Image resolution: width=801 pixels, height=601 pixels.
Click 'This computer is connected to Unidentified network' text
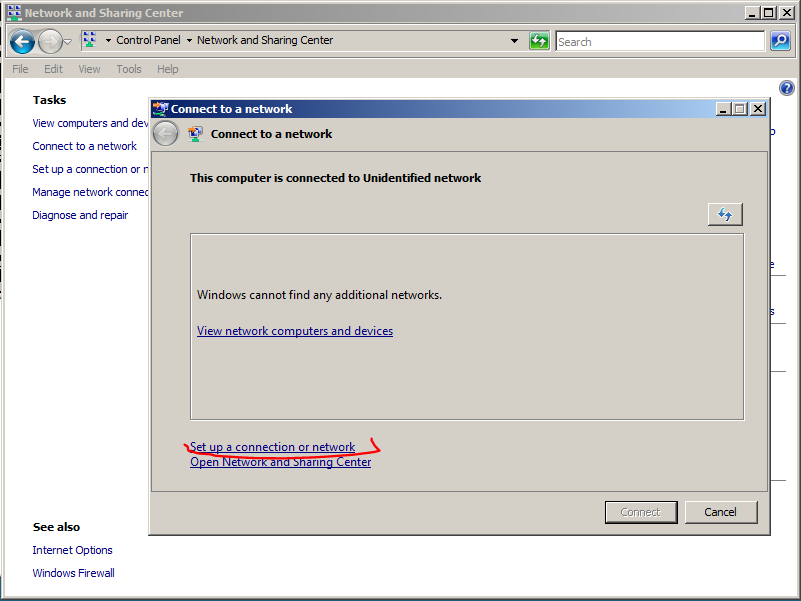point(336,178)
